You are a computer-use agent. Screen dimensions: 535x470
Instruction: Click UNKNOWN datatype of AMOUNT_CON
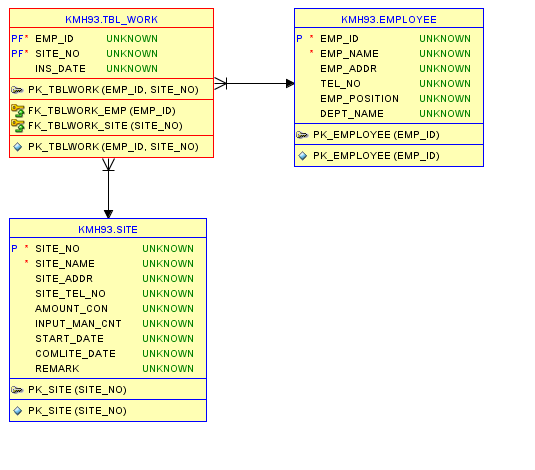pos(168,309)
